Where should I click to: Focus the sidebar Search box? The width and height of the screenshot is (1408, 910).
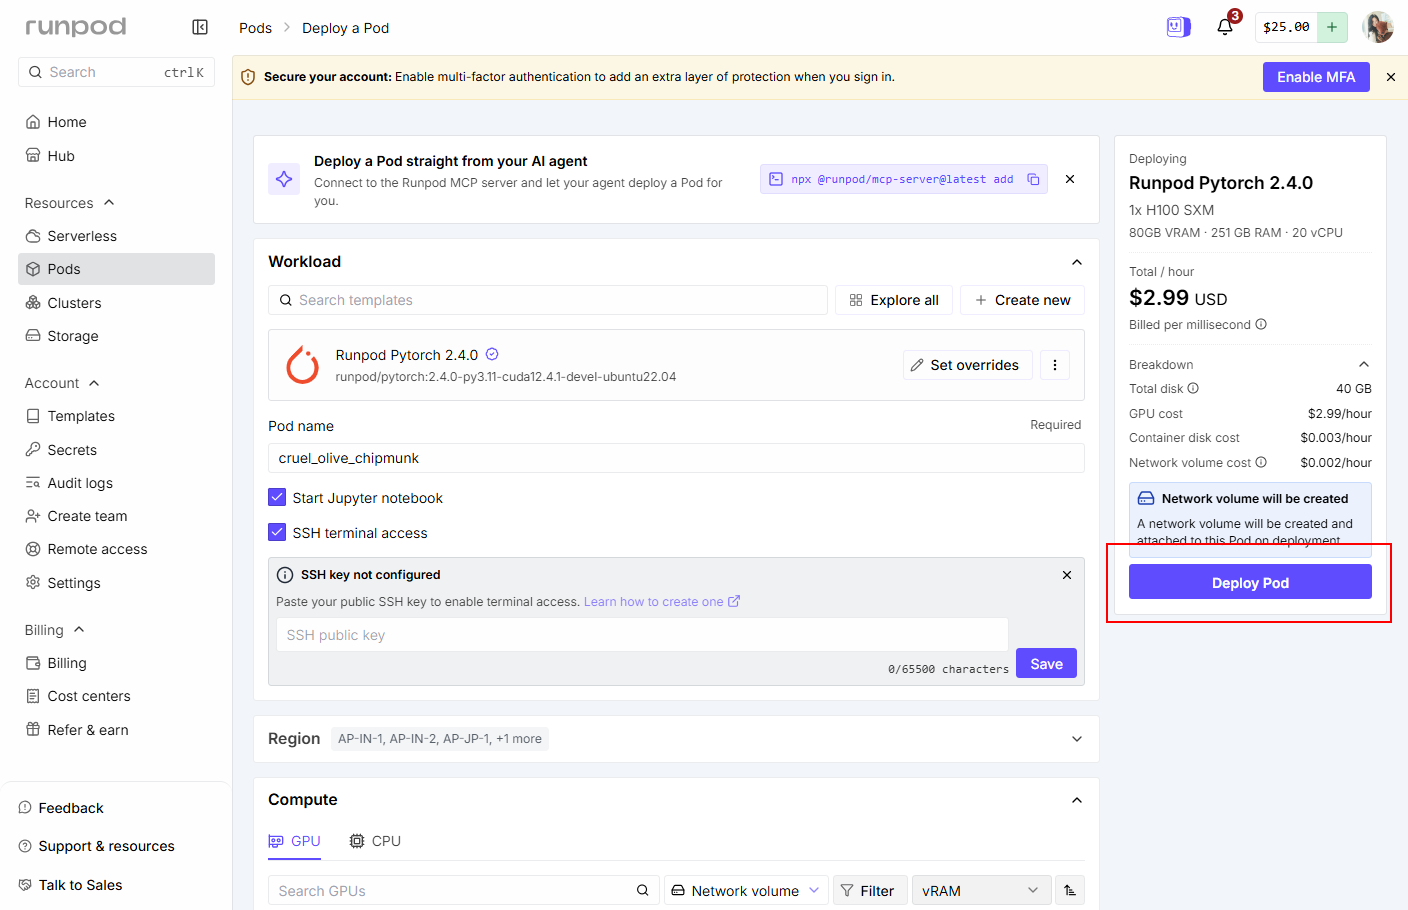pyautogui.click(x=116, y=72)
